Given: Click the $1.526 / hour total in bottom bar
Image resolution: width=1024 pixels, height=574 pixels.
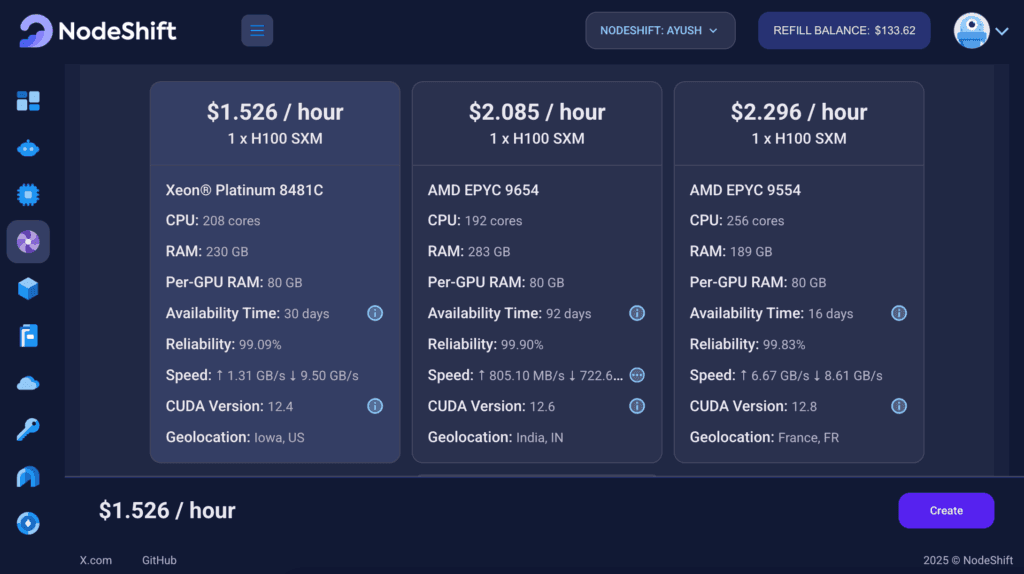Looking at the screenshot, I should (x=167, y=511).
